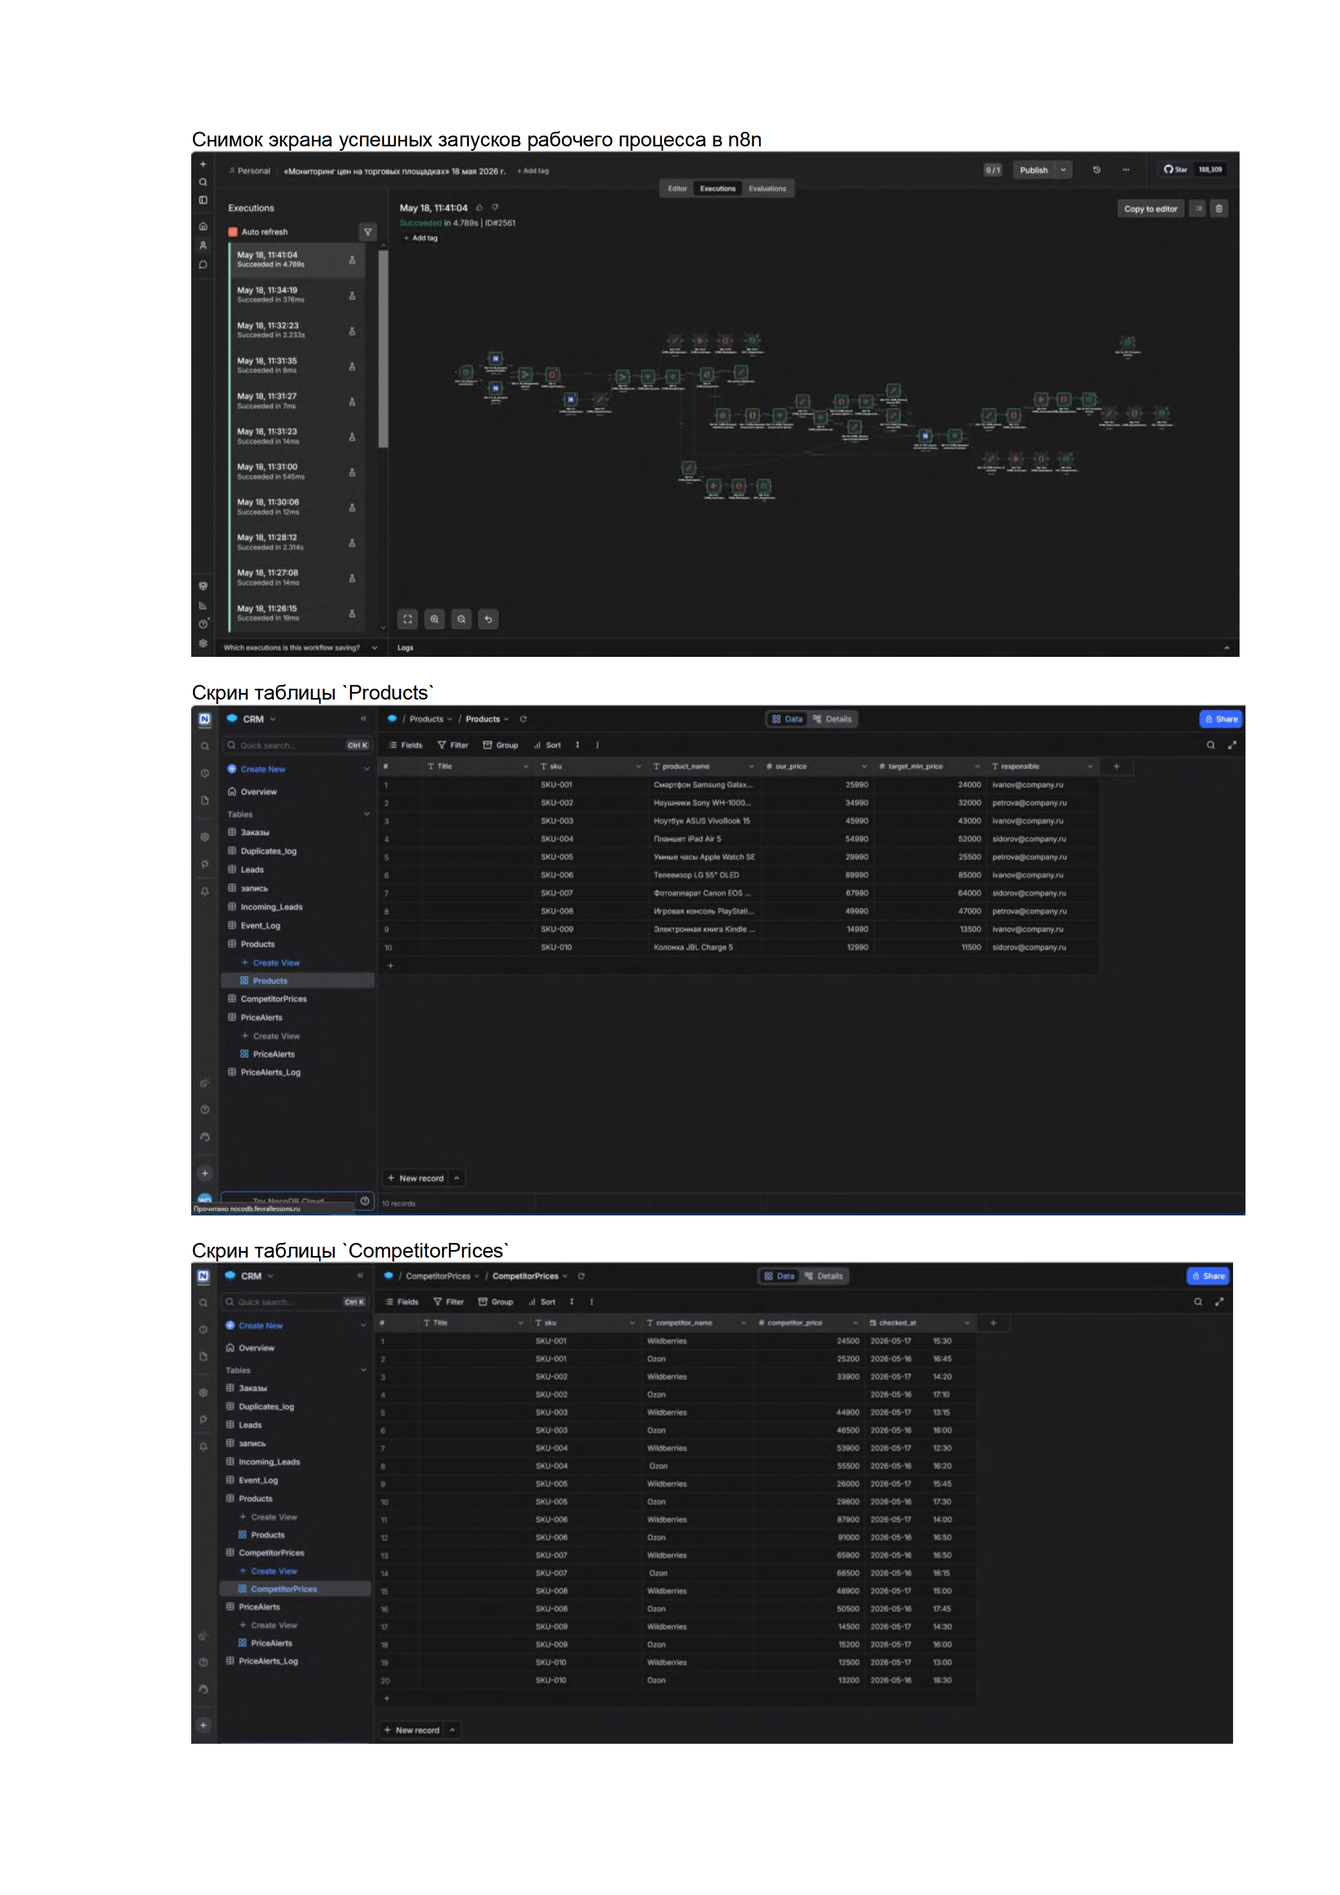This screenshot has height=1895, width=1340.
Task: Click the reset zoom icon on n8n canvas
Action: click(x=488, y=619)
